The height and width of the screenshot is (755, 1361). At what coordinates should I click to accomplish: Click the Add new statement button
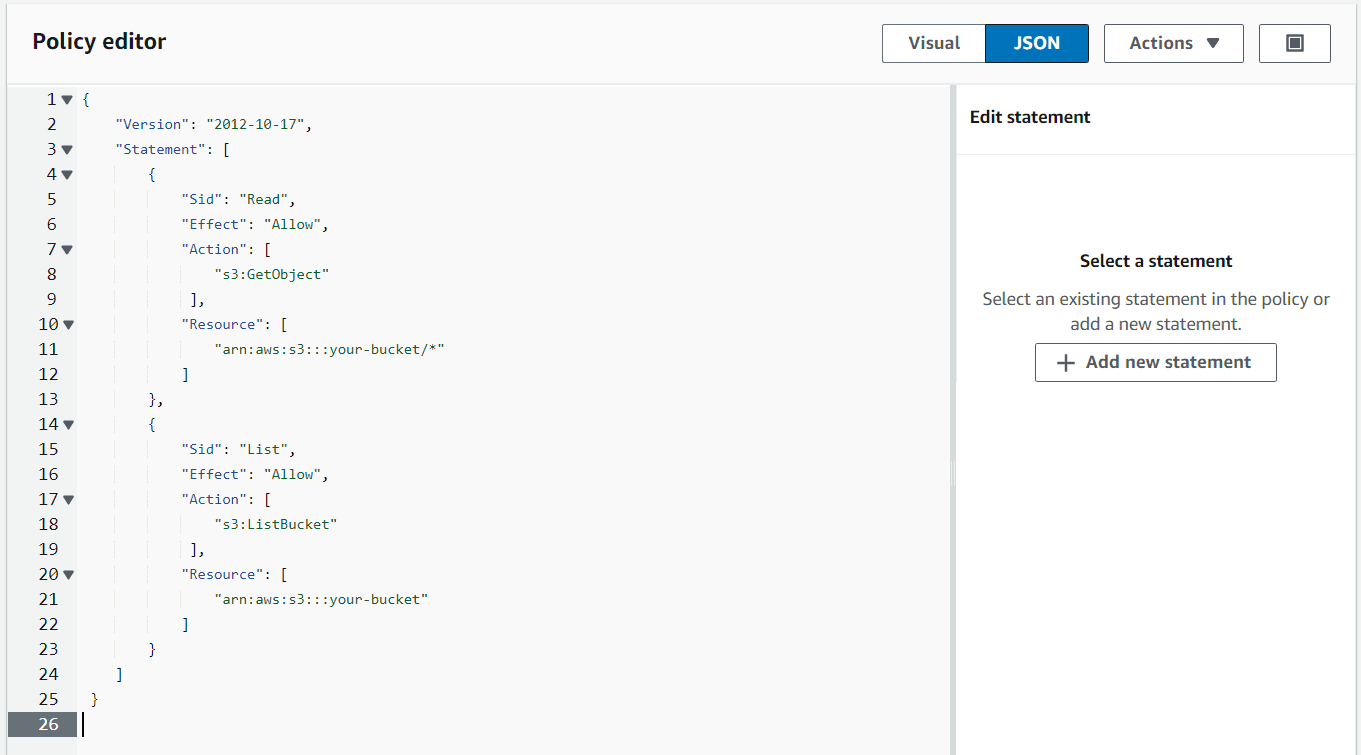(x=1155, y=362)
